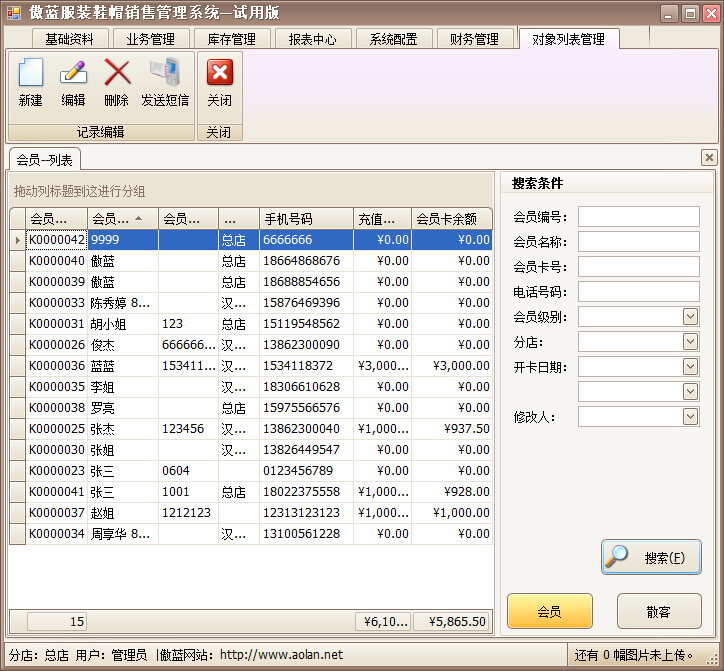The image size is (724, 671).
Task: Focus the 电话号码 text field
Action: click(x=638, y=292)
